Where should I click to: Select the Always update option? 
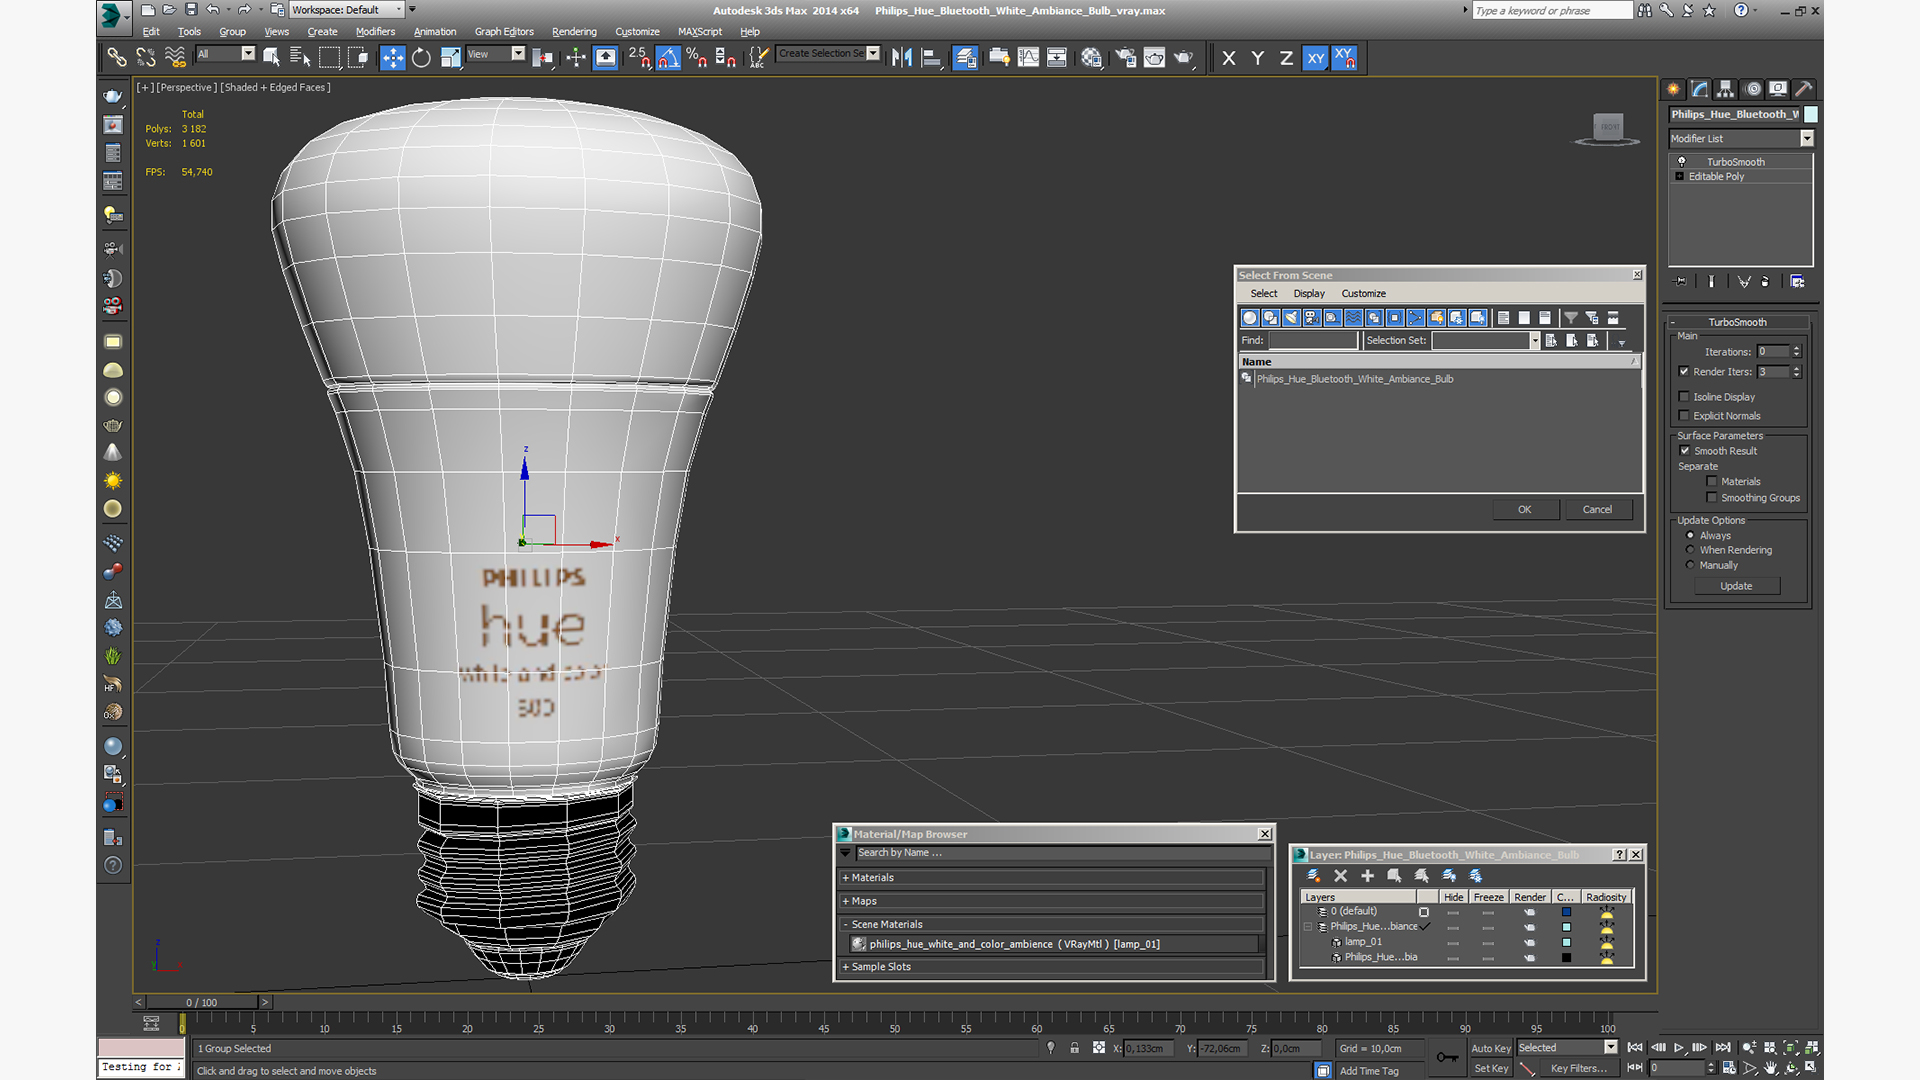pyautogui.click(x=1690, y=536)
